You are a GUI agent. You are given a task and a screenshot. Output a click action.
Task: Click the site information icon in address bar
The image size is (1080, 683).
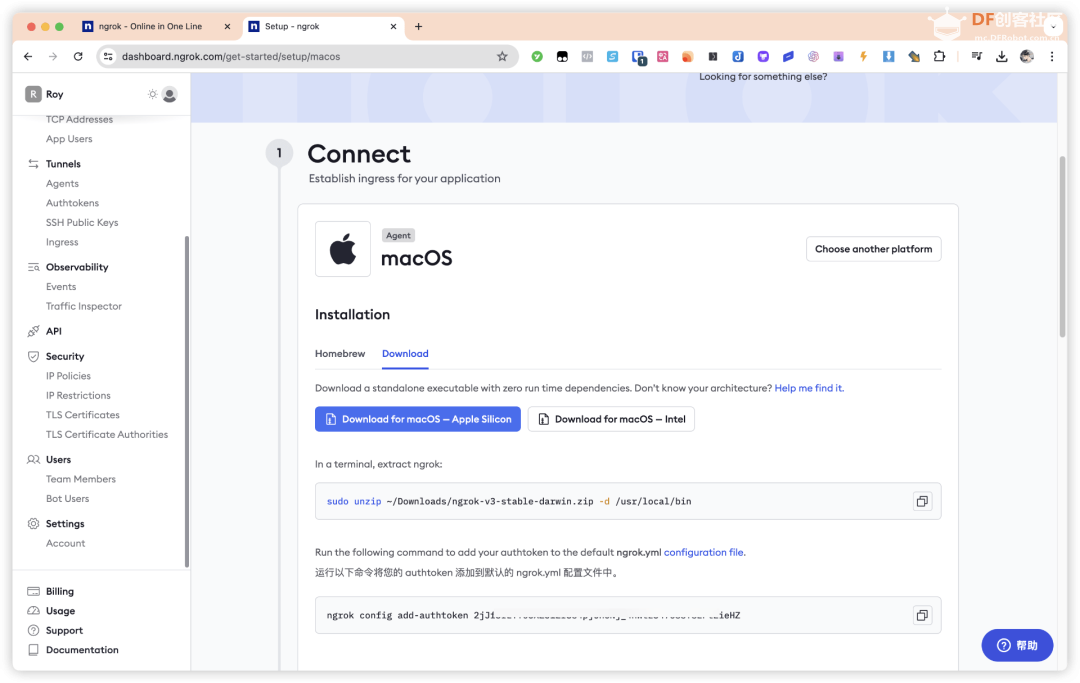[x=108, y=56]
